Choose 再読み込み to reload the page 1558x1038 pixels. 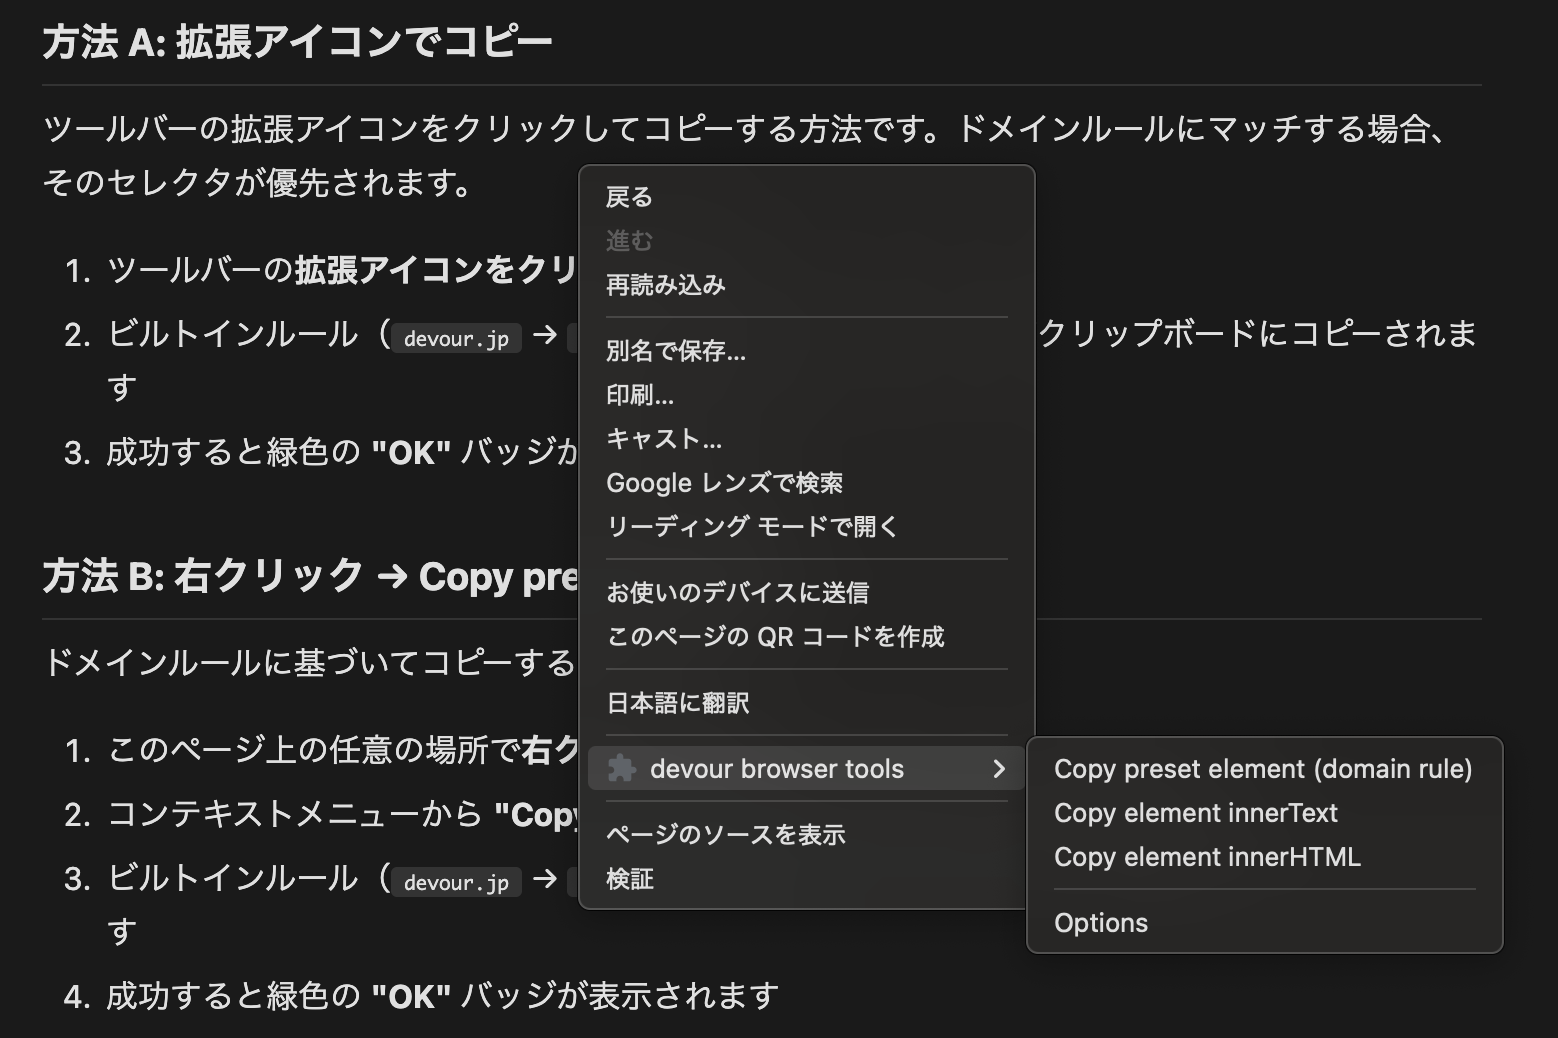point(665,284)
